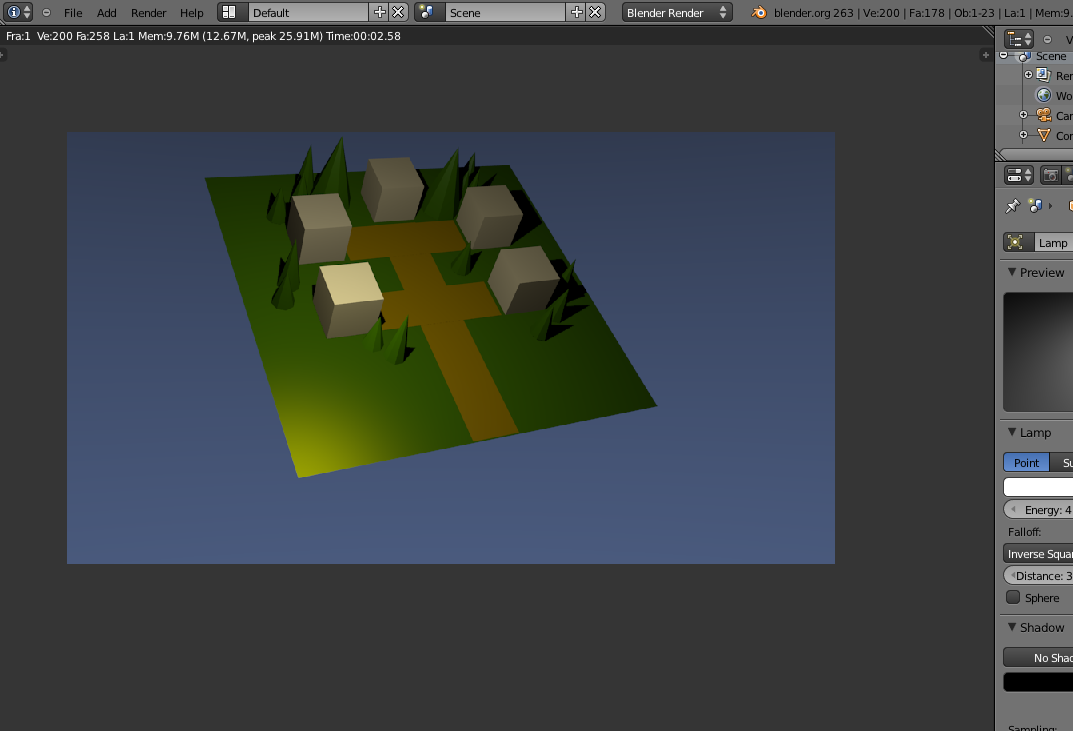Click the scene breadcrumb icon in properties
Screen dimensions: 1073x731
click(x=1035, y=205)
